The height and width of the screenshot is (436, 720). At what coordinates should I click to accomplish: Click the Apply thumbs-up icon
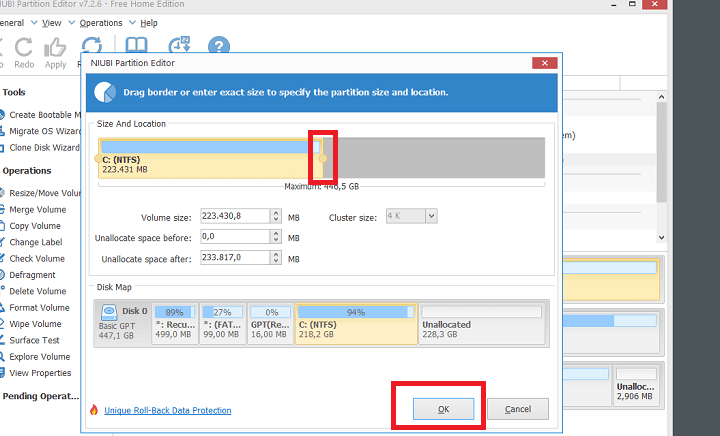(55, 47)
